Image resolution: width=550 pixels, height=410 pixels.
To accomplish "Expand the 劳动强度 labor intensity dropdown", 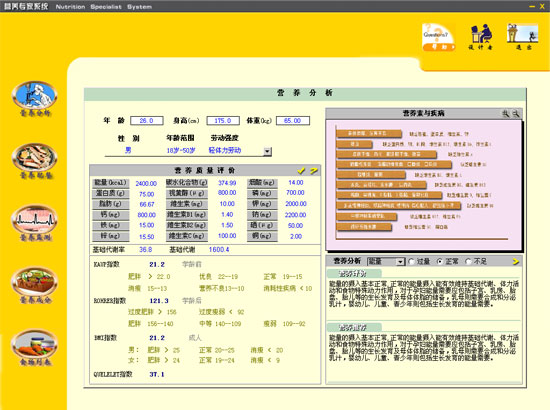I will (267, 151).
